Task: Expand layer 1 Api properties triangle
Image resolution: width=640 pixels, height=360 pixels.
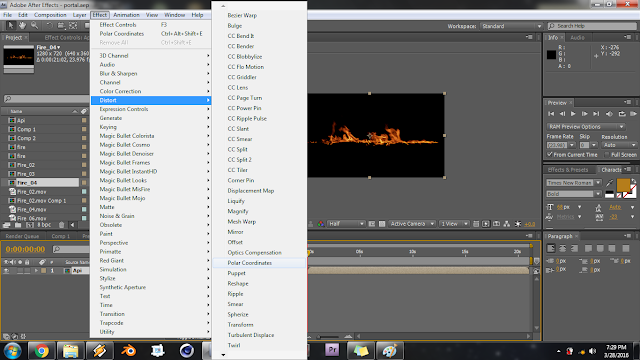Action: (x=37, y=271)
